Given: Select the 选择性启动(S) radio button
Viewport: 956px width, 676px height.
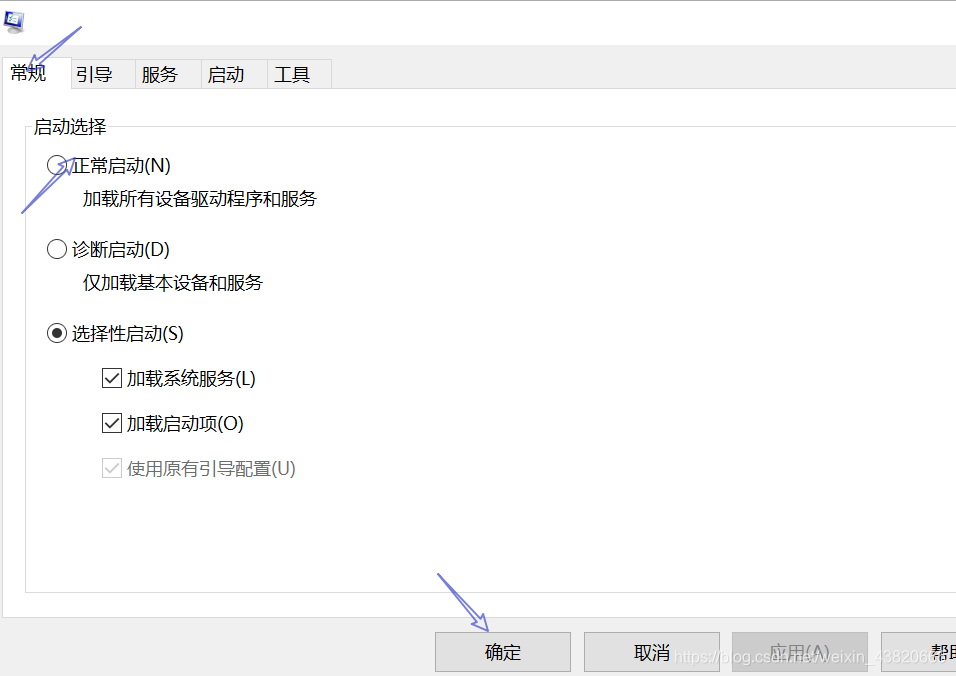Looking at the screenshot, I should 57,333.
